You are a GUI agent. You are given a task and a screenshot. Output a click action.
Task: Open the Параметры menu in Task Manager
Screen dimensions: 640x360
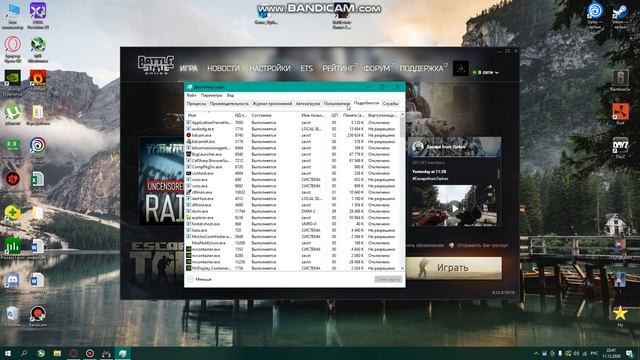coord(211,96)
